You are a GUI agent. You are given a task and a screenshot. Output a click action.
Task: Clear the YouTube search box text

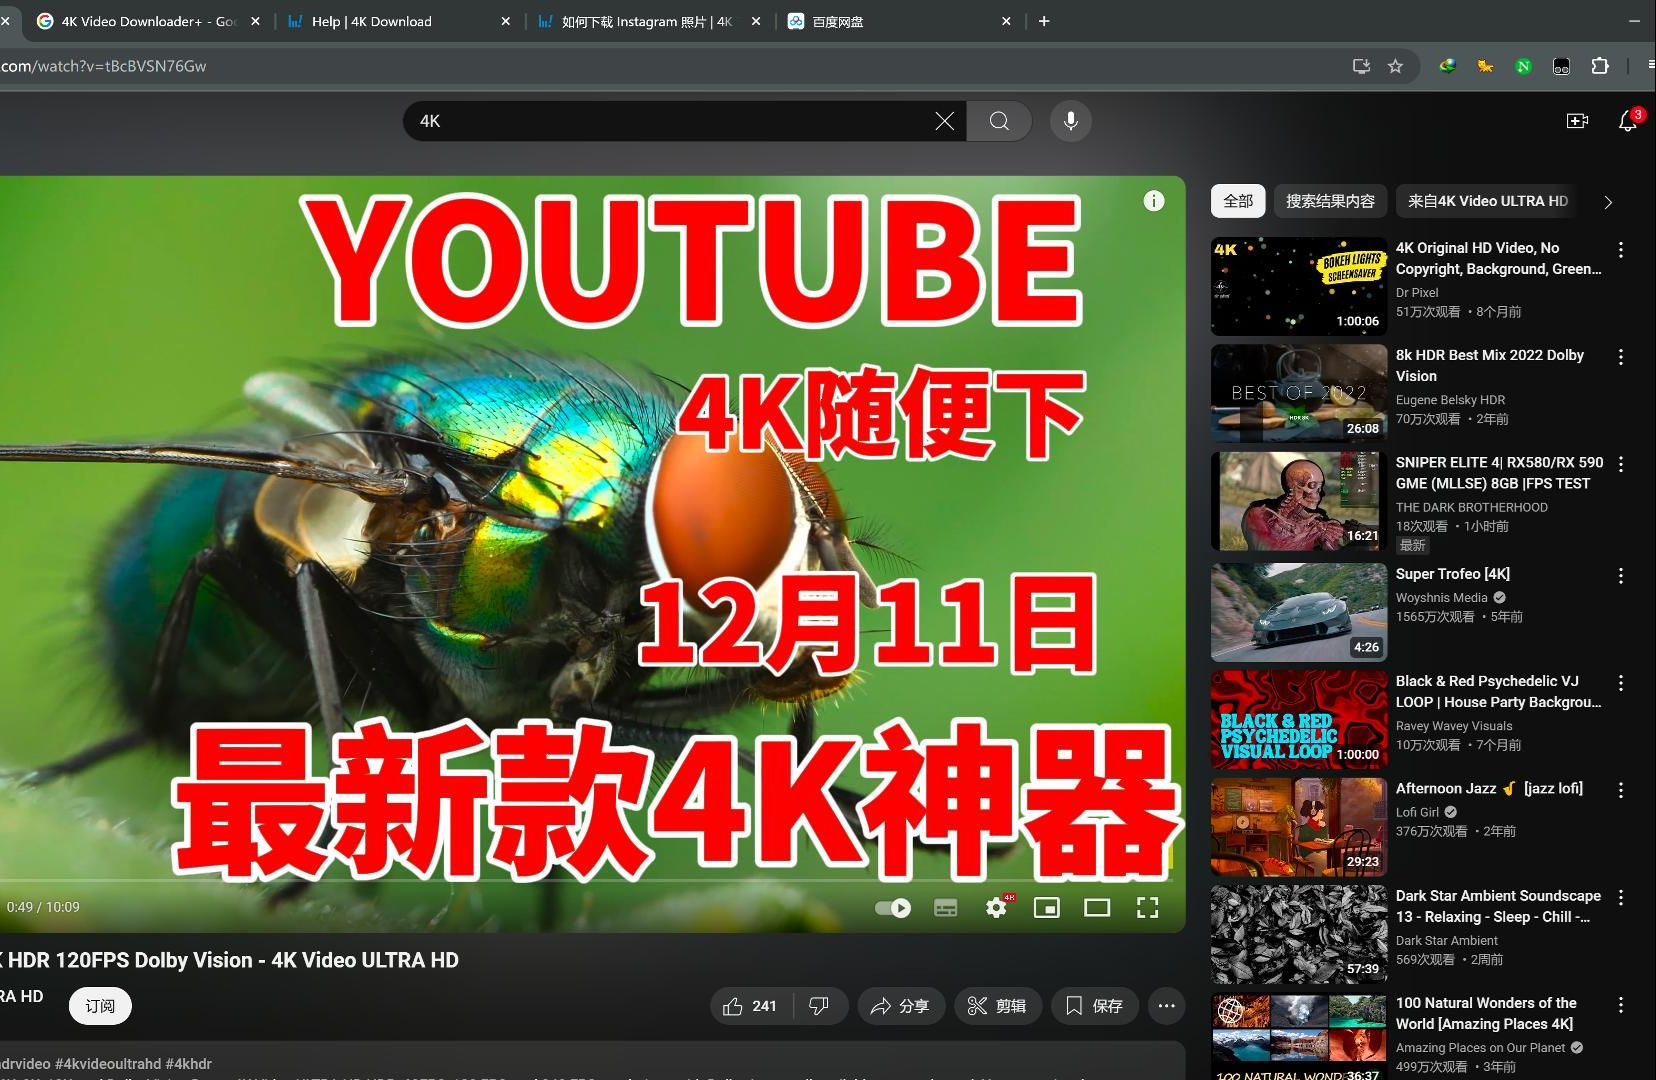(x=944, y=121)
